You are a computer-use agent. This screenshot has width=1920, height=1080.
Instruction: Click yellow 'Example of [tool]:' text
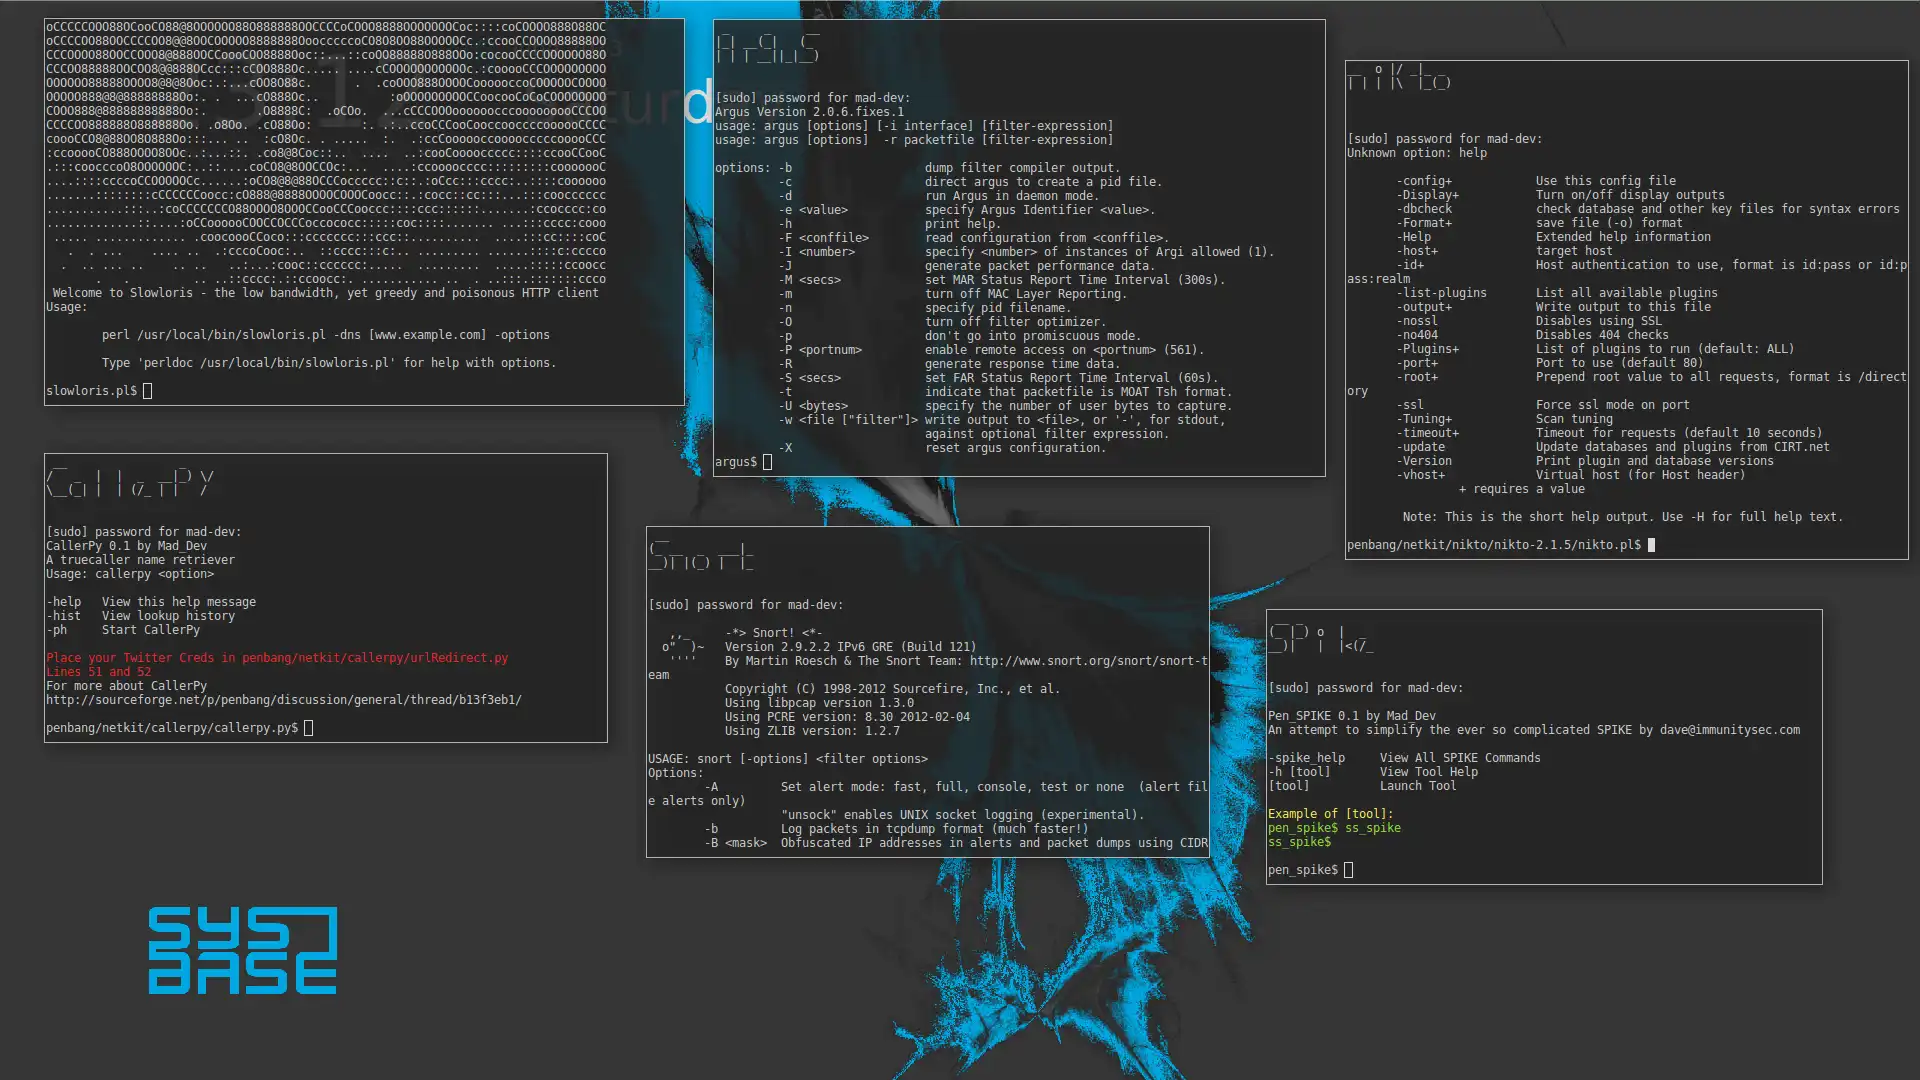tap(1330, 814)
